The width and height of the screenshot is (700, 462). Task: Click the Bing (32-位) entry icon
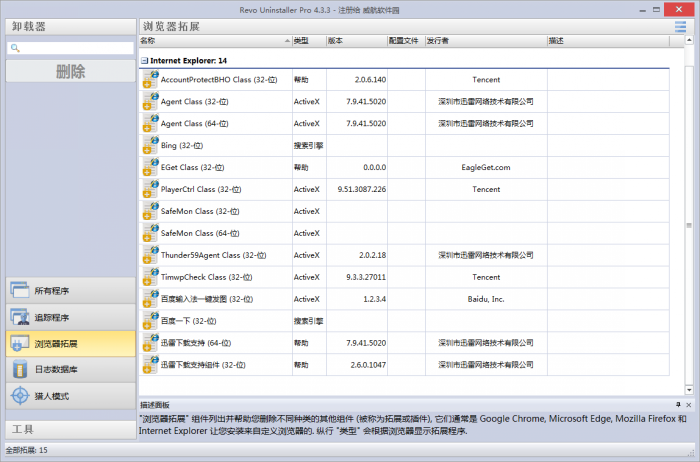(x=149, y=145)
